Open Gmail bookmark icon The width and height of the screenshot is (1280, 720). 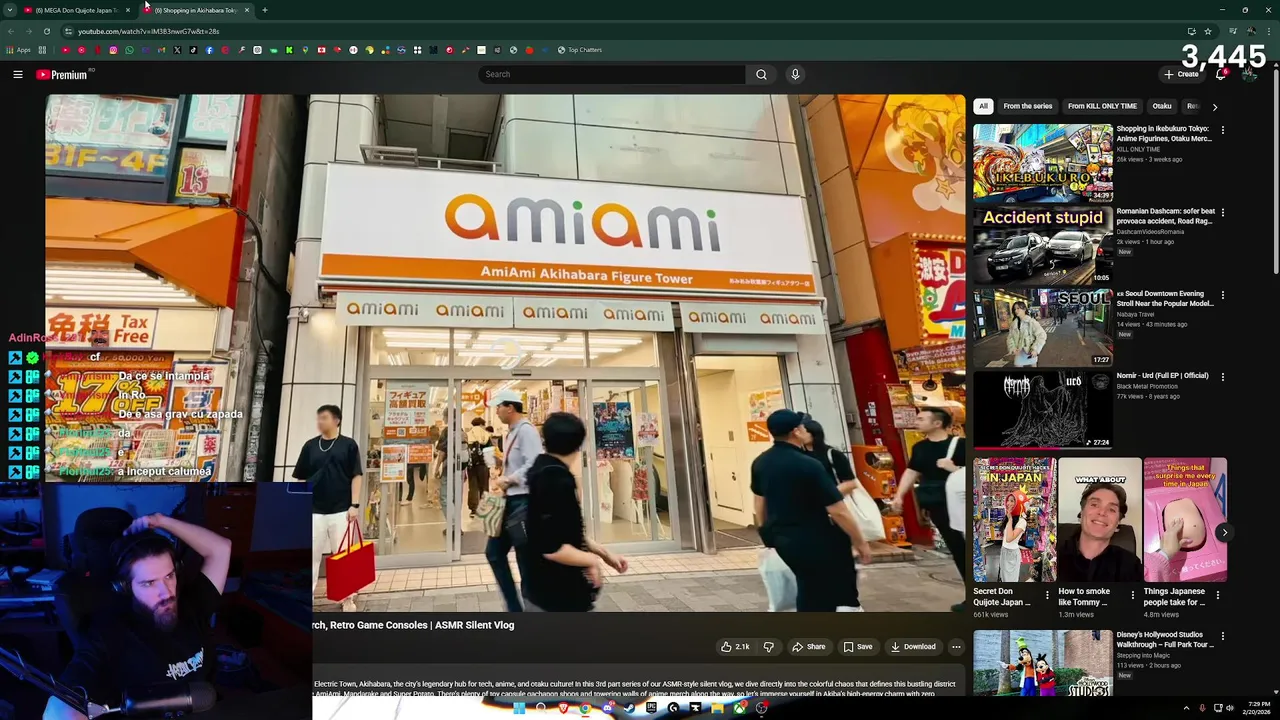[x=161, y=50]
